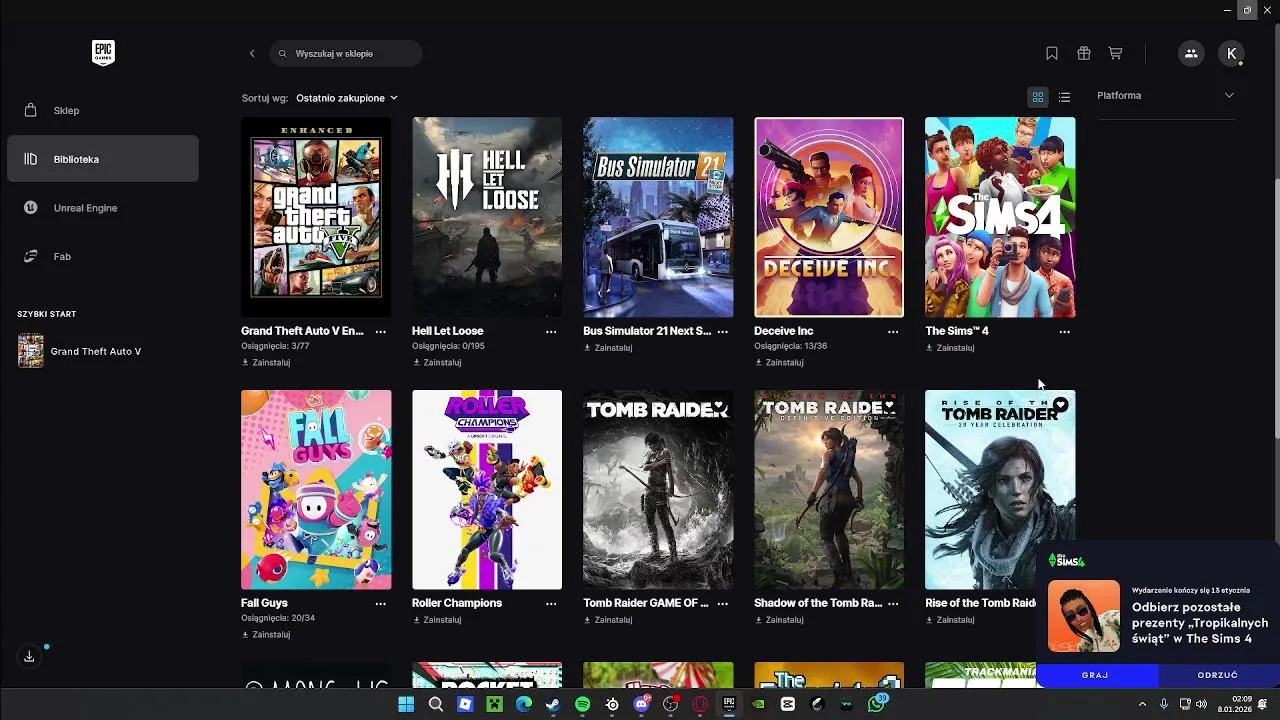
Task: Open WhatsApp from the taskbar
Action: tap(876, 704)
